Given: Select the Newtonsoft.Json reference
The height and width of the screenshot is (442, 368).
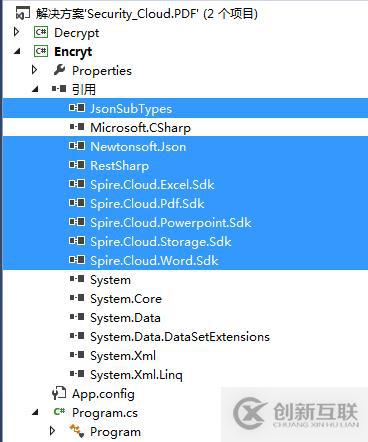Looking at the screenshot, I should click(138, 147).
